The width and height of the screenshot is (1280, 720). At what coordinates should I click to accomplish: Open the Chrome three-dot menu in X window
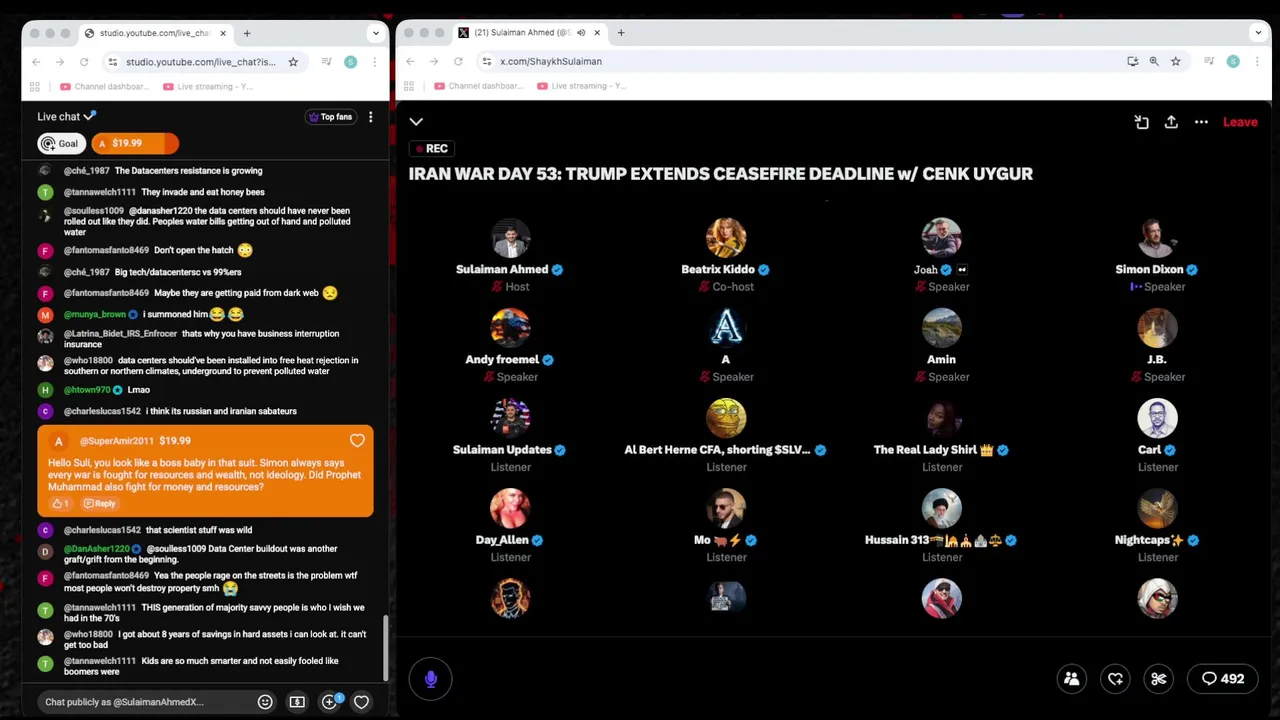tap(1258, 62)
